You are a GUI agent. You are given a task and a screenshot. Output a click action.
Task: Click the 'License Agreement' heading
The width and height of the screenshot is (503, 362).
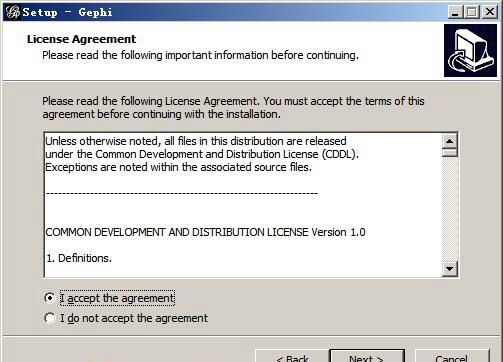81,39
